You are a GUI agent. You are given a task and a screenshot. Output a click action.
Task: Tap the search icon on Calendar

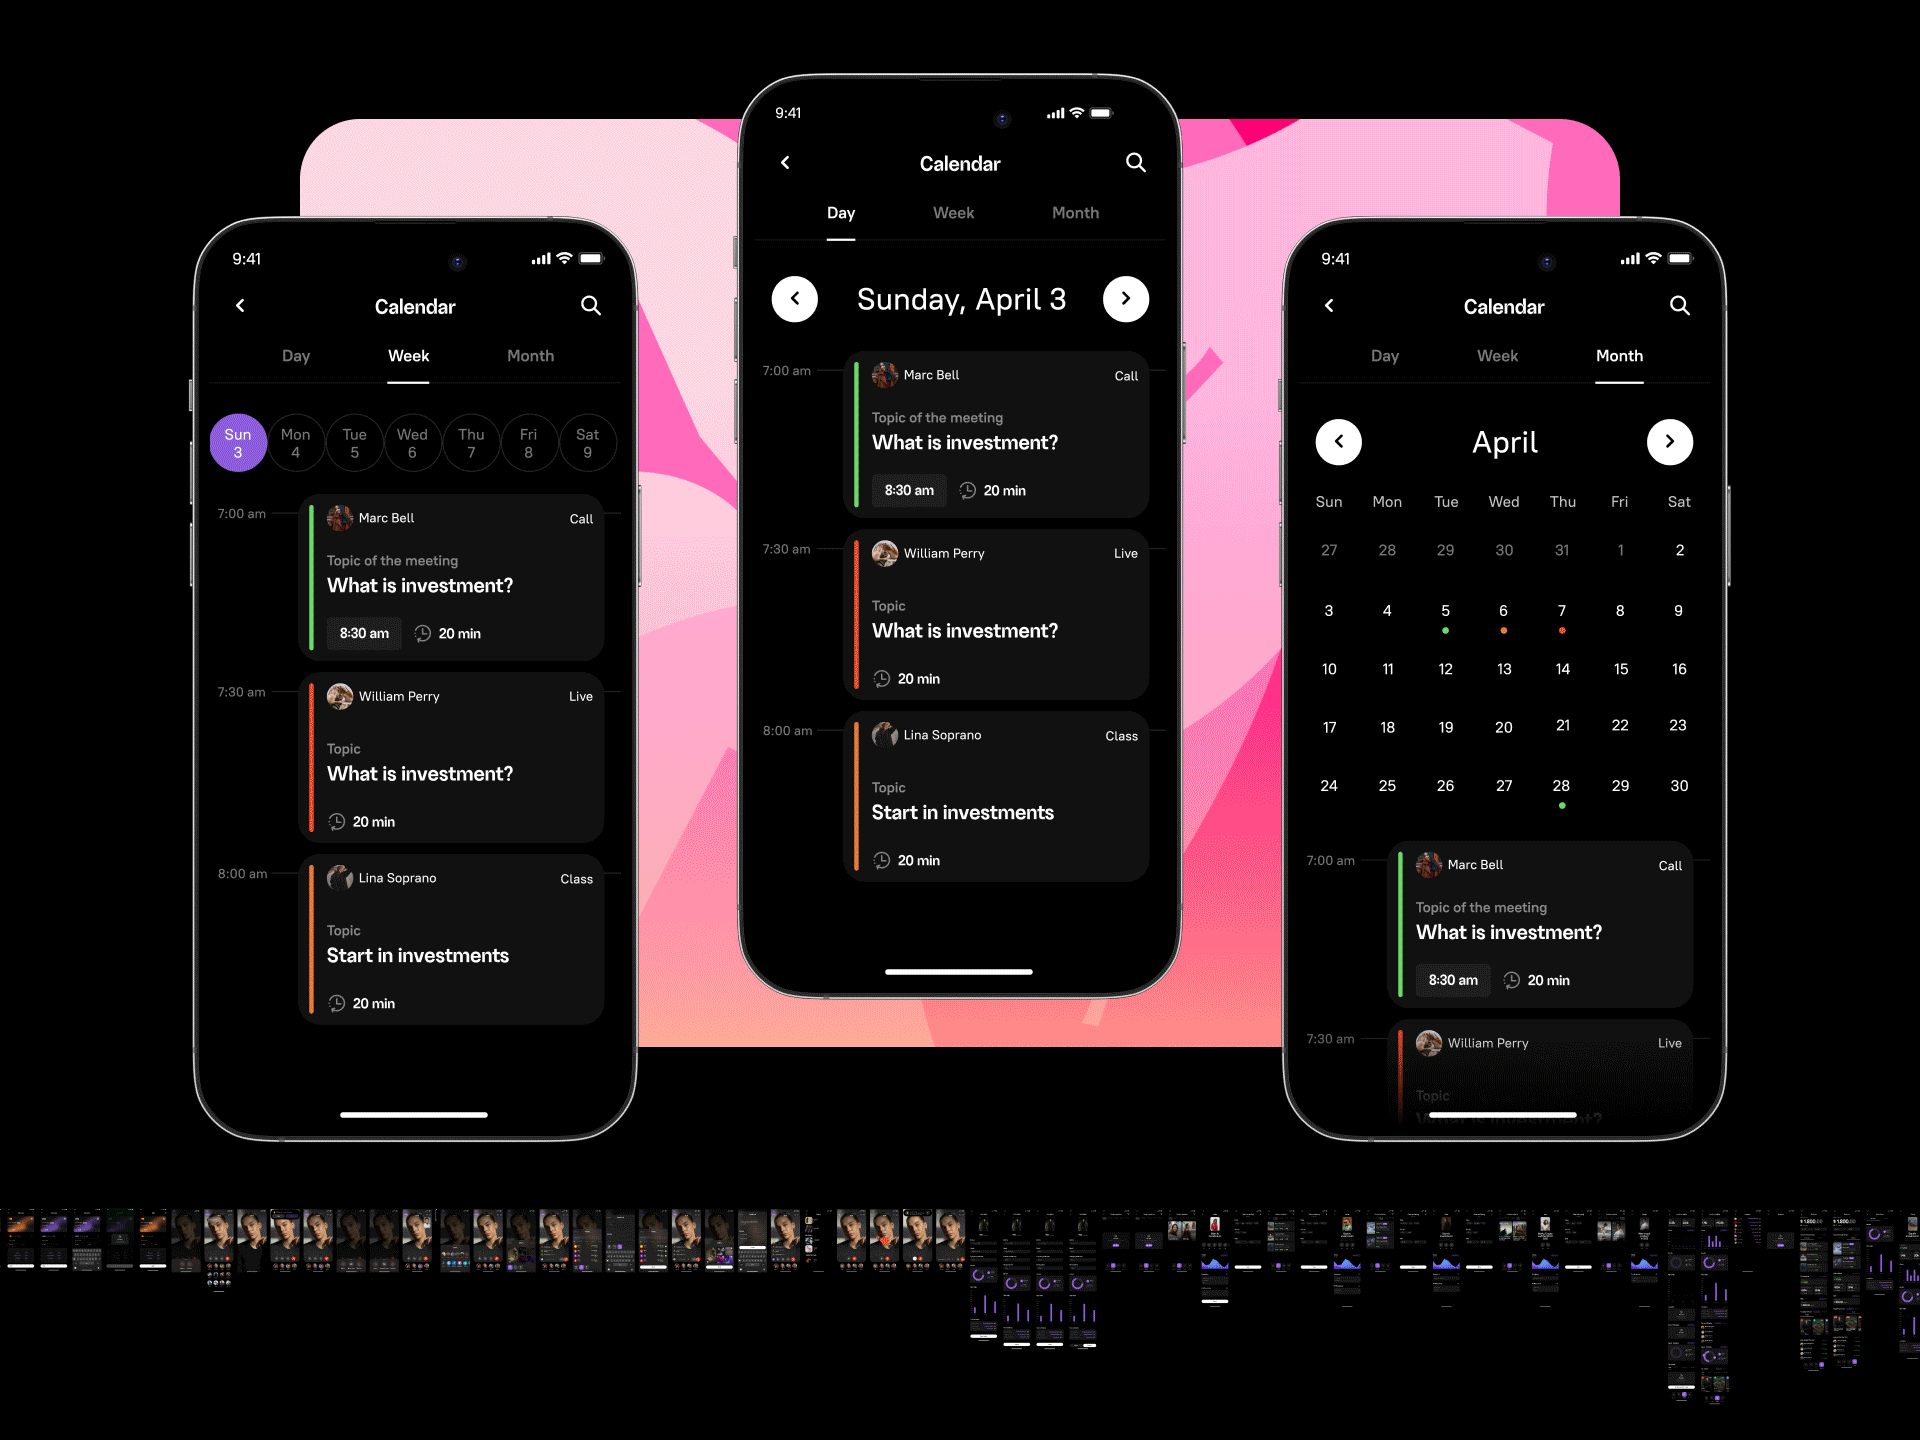(1135, 165)
